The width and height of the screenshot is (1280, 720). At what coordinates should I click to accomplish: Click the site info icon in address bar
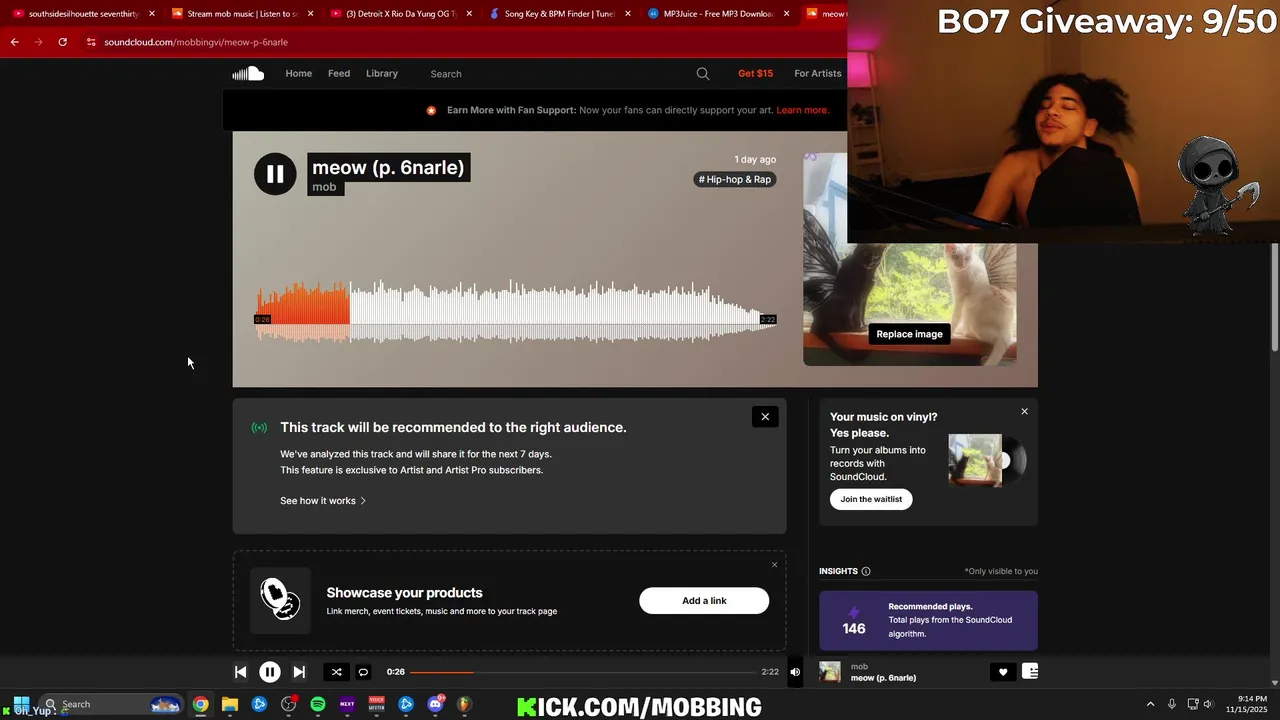click(91, 42)
